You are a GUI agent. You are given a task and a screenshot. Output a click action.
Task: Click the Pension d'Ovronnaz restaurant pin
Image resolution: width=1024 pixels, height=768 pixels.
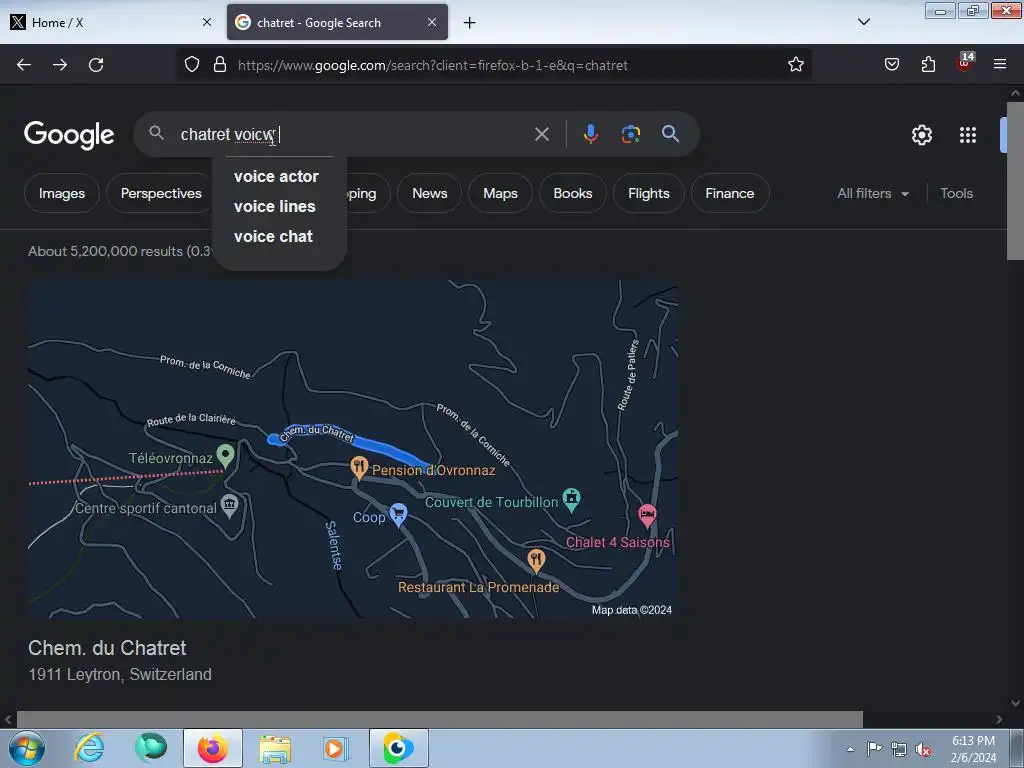[359, 467]
